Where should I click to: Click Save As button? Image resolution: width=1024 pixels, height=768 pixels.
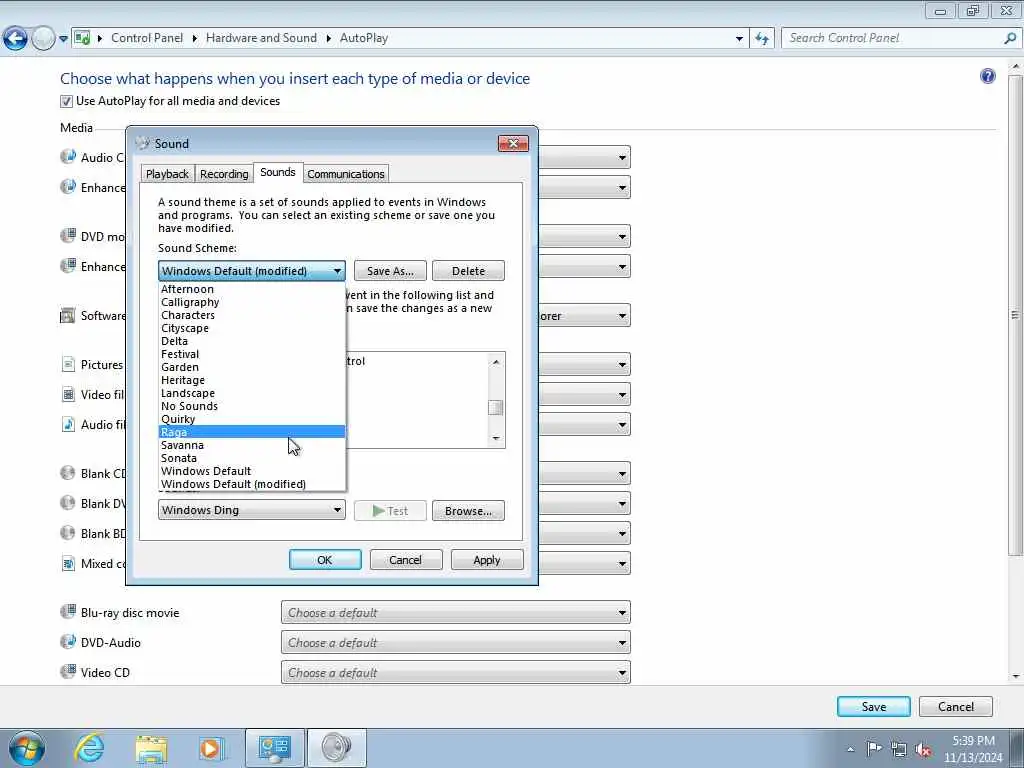(390, 271)
